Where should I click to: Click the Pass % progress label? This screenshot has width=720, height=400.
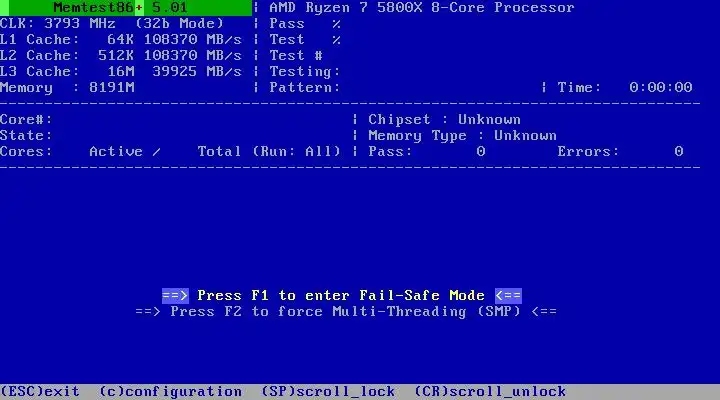click(305, 23)
